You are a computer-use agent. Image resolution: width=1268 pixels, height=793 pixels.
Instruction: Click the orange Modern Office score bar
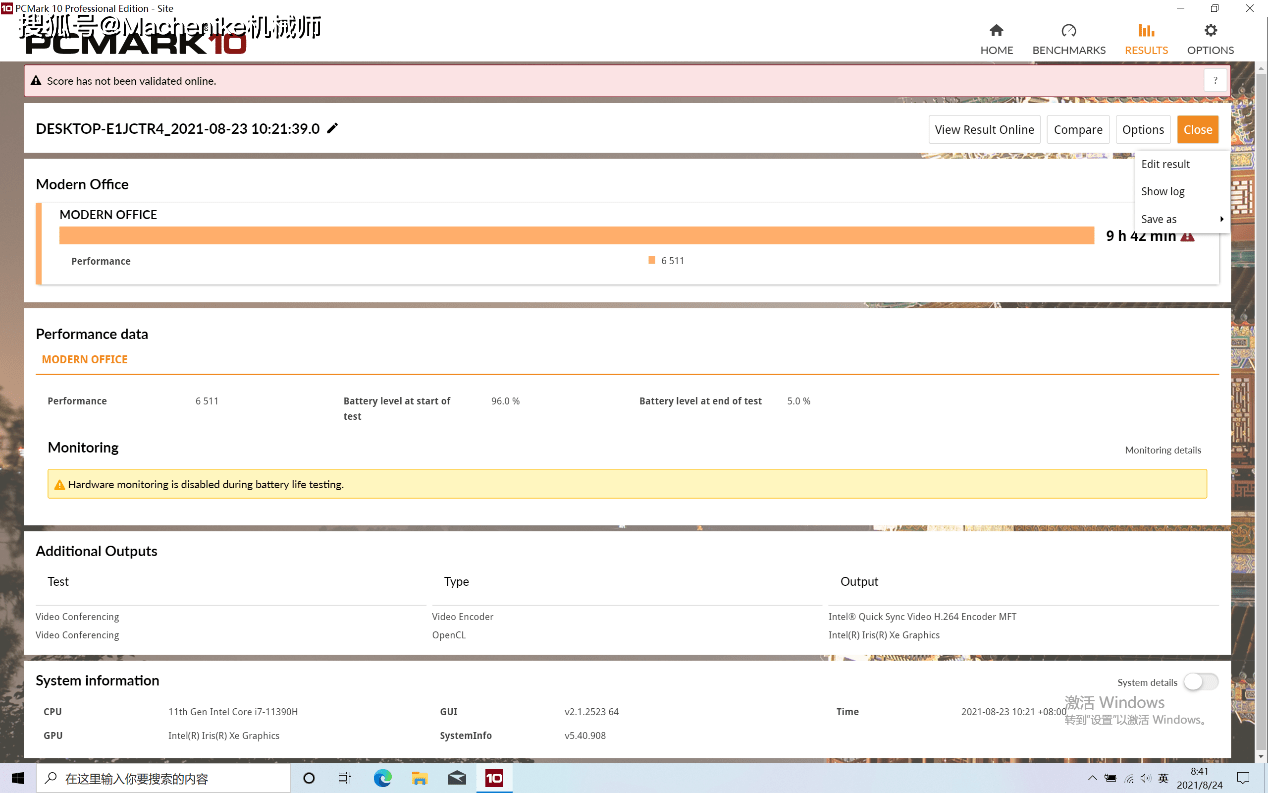point(576,235)
